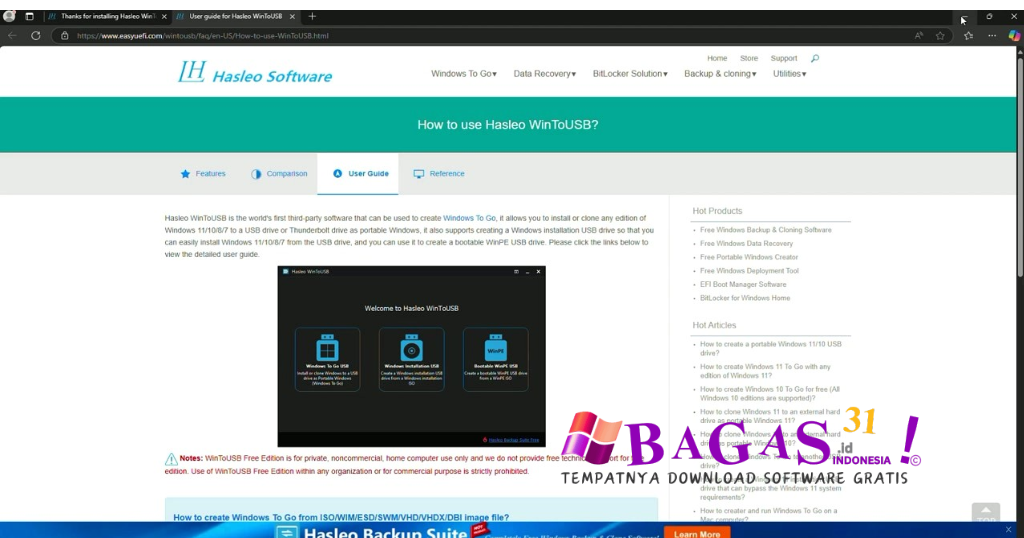Click the Reference monitor icon
Screen dimensions: 1024x538
click(419, 174)
